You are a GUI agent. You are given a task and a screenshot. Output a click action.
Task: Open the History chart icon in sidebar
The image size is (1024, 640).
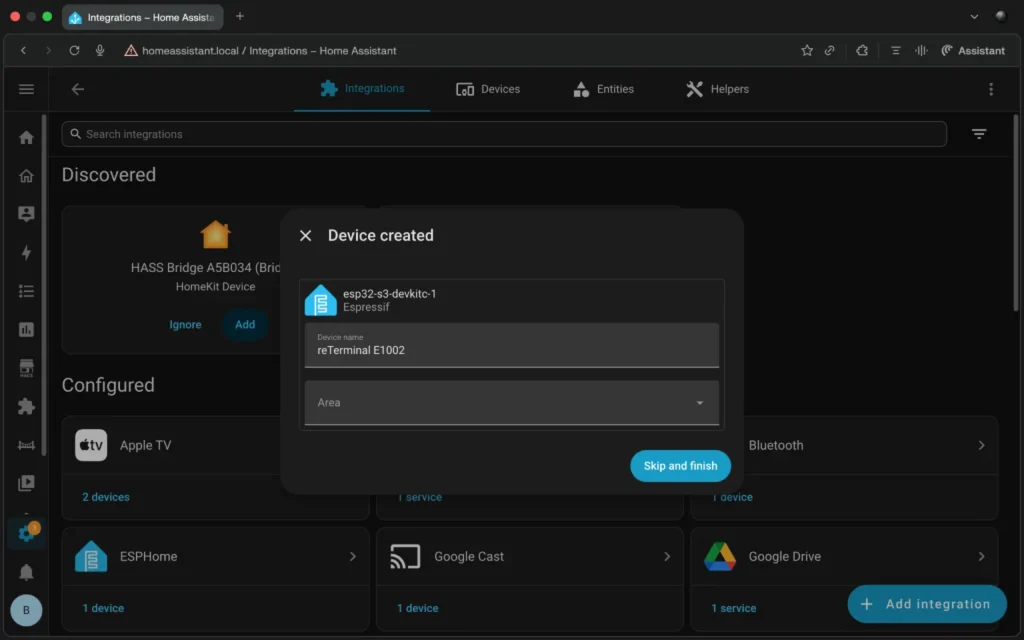[x=26, y=330]
